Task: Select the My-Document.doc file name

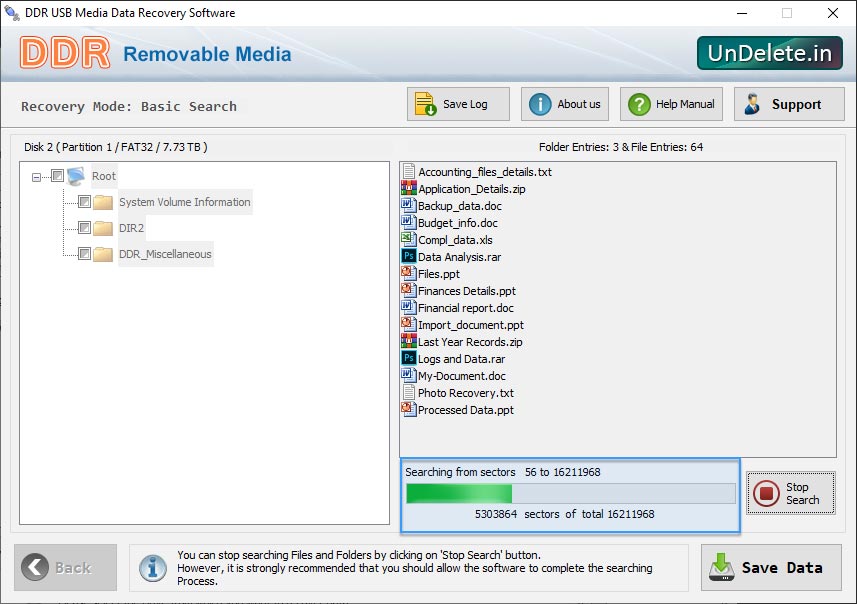Action: click(462, 376)
